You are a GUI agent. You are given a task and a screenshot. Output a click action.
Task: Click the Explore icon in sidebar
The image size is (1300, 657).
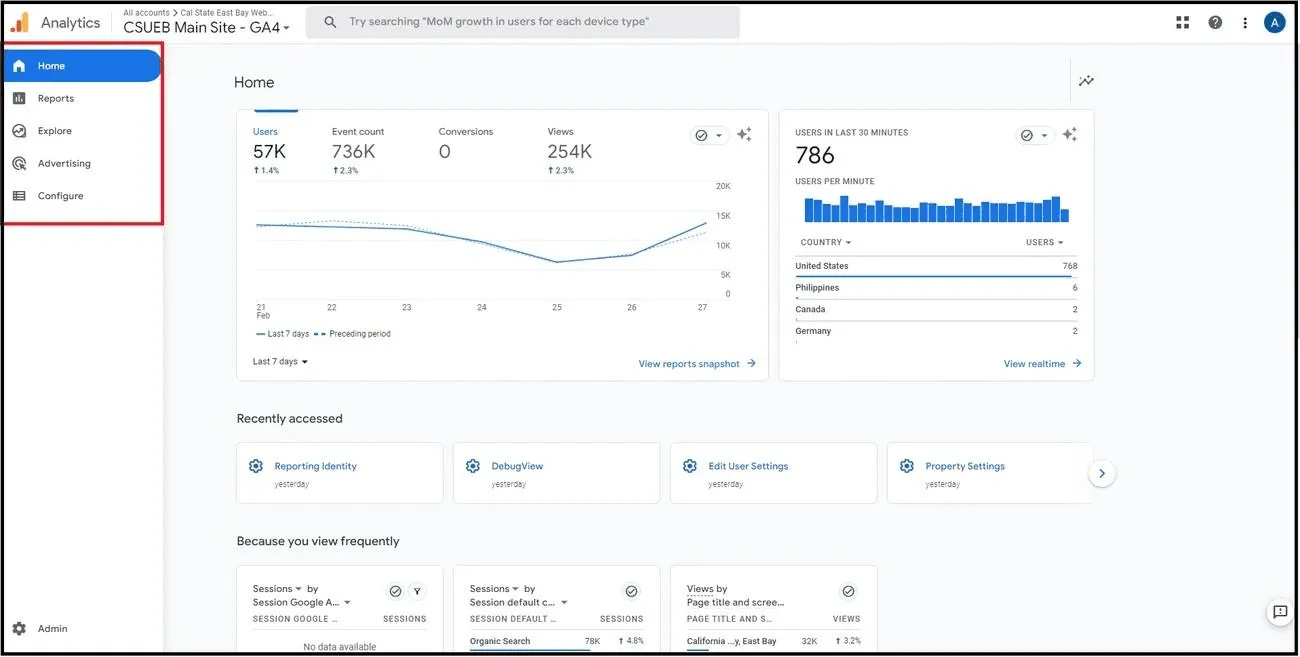[x=19, y=131]
